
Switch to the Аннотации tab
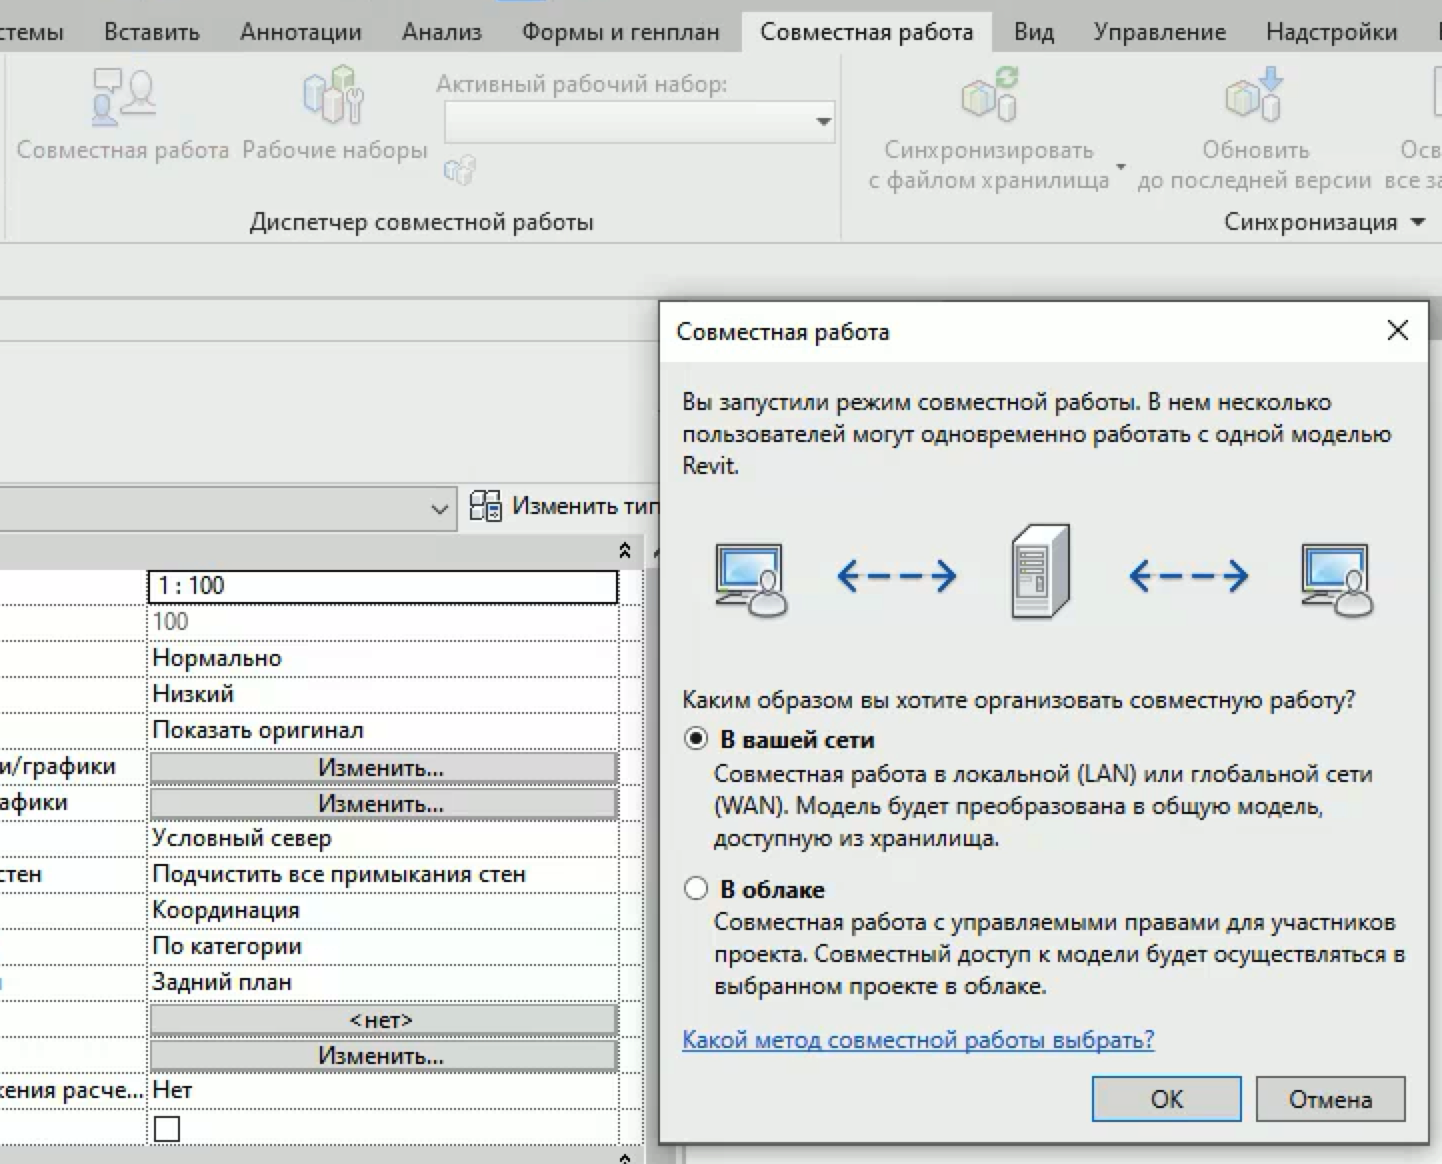point(300,32)
